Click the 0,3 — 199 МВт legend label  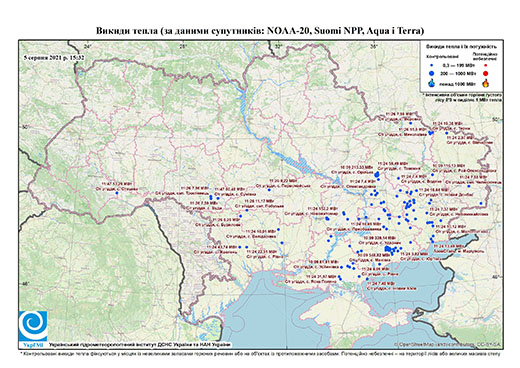(454, 65)
